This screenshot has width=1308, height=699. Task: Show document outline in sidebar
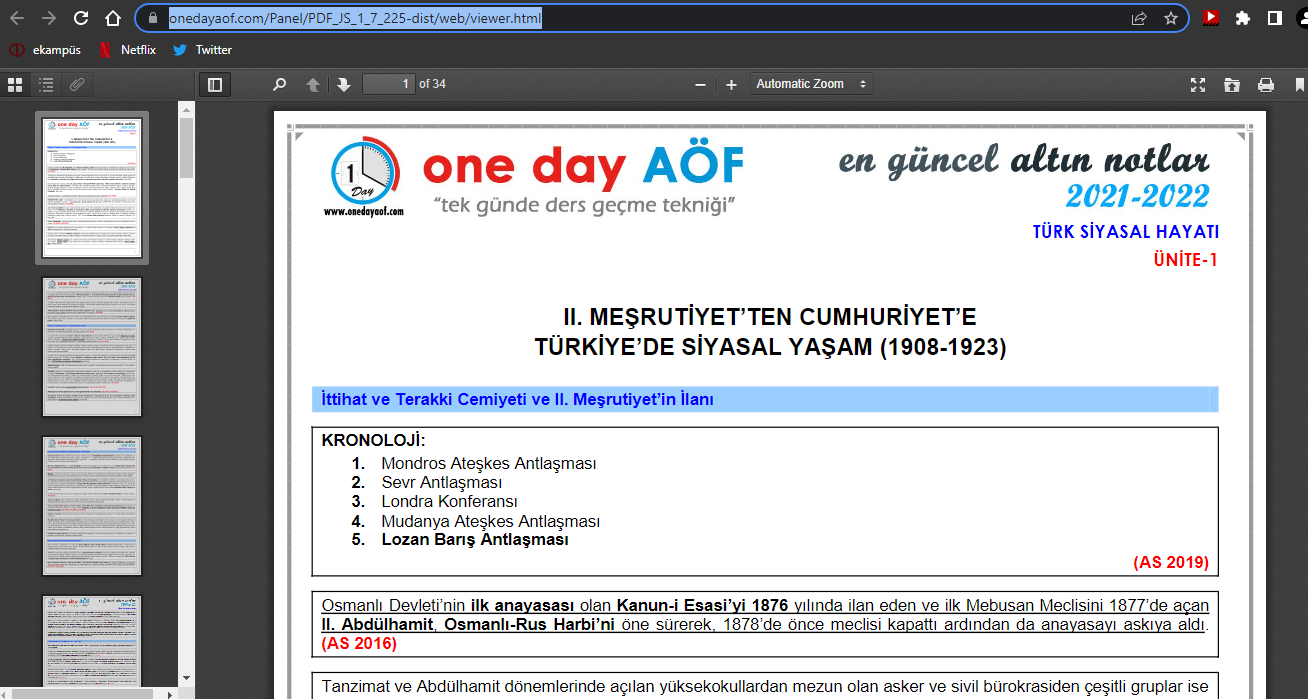pyautogui.click(x=46, y=85)
